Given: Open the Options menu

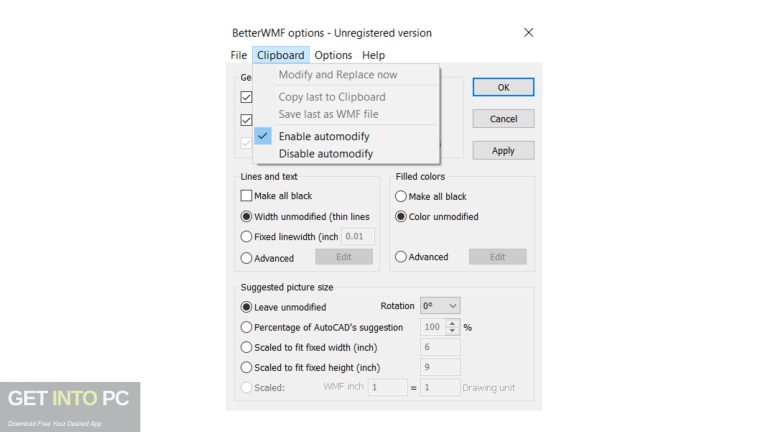Looking at the screenshot, I should pos(333,55).
